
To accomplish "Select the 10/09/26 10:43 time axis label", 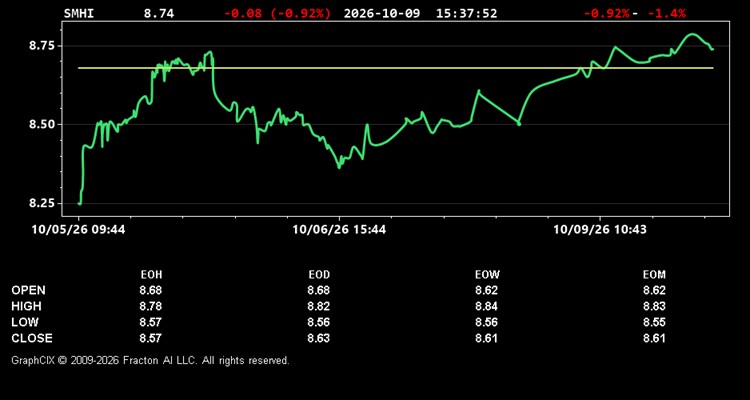I will [600, 230].
